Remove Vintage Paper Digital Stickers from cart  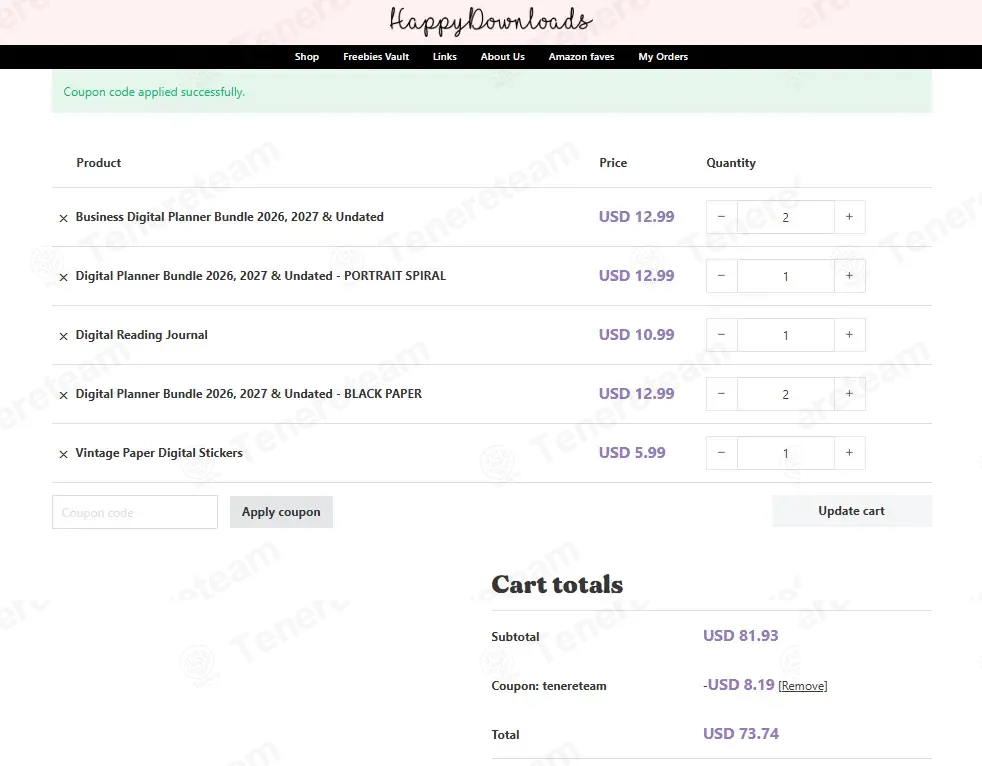coord(63,454)
